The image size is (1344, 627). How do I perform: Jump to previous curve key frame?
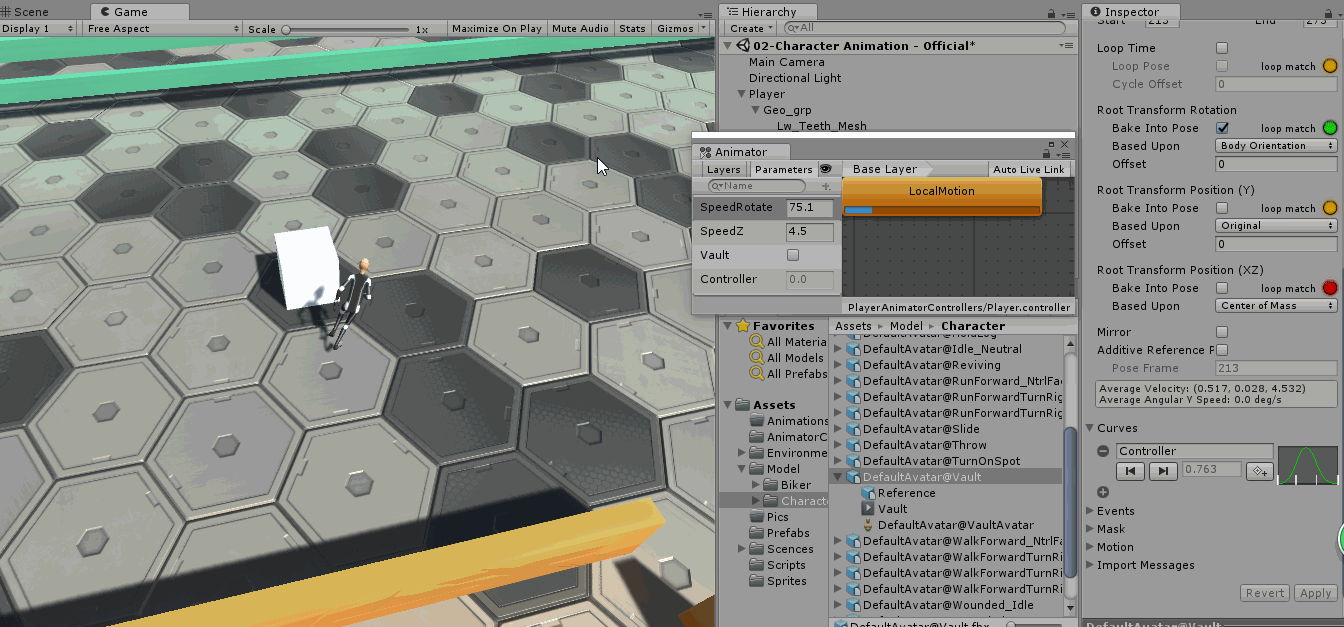point(1130,470)
